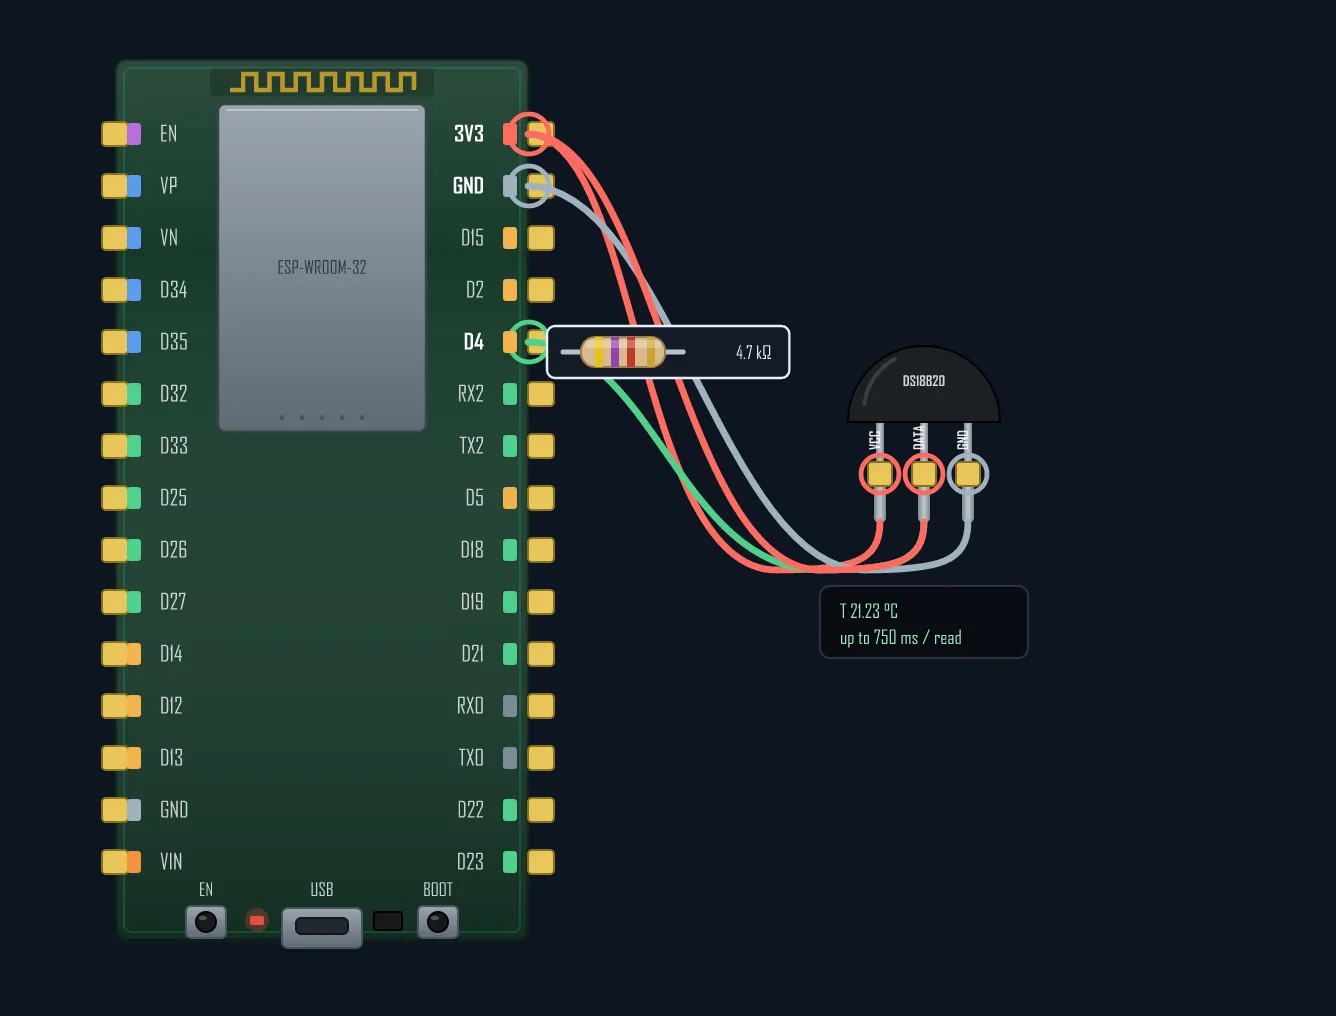Select the TX2 pin pad
Viewport: 1336px width, 1016px height.
541,446
